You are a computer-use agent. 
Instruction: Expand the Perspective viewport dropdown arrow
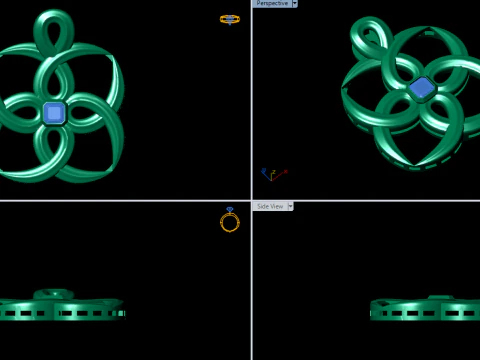pos(295,3)
